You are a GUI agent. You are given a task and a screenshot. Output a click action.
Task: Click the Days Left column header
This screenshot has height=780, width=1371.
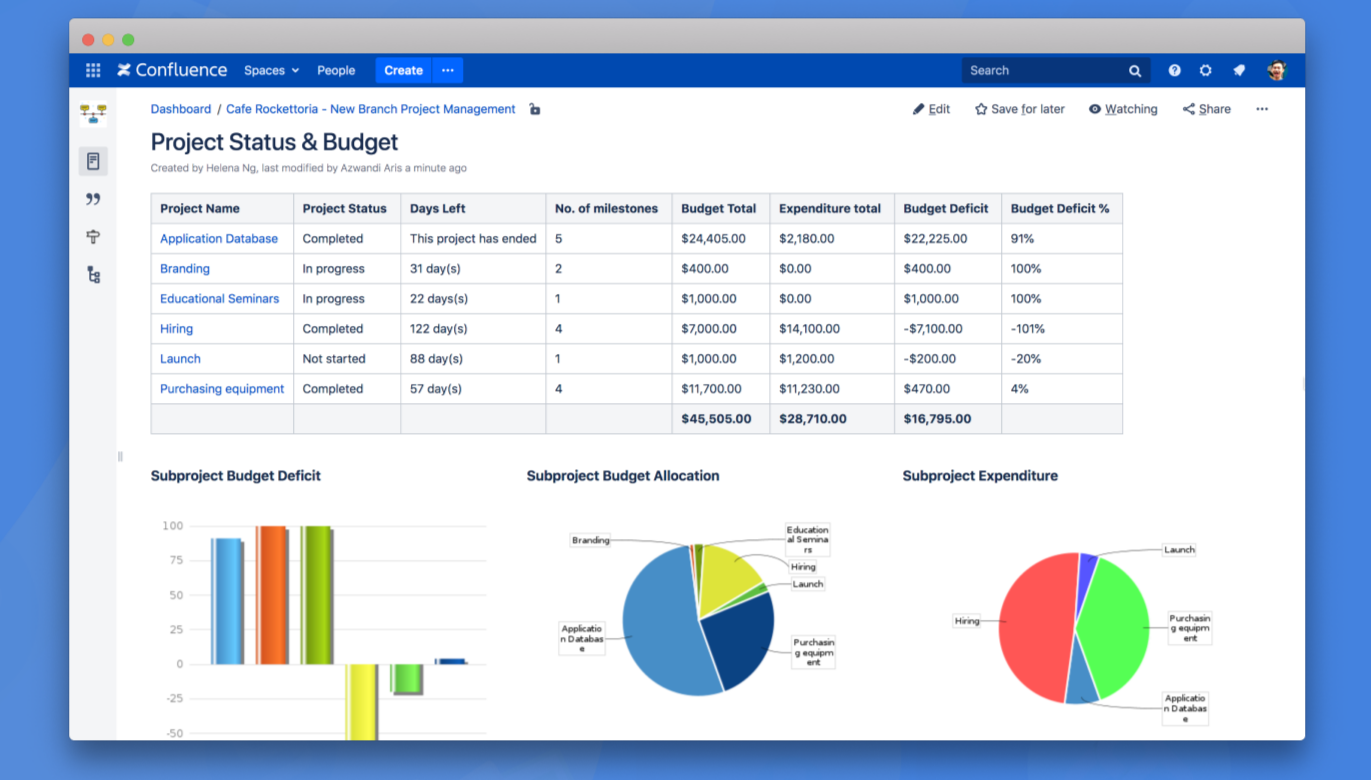(473, 209)
